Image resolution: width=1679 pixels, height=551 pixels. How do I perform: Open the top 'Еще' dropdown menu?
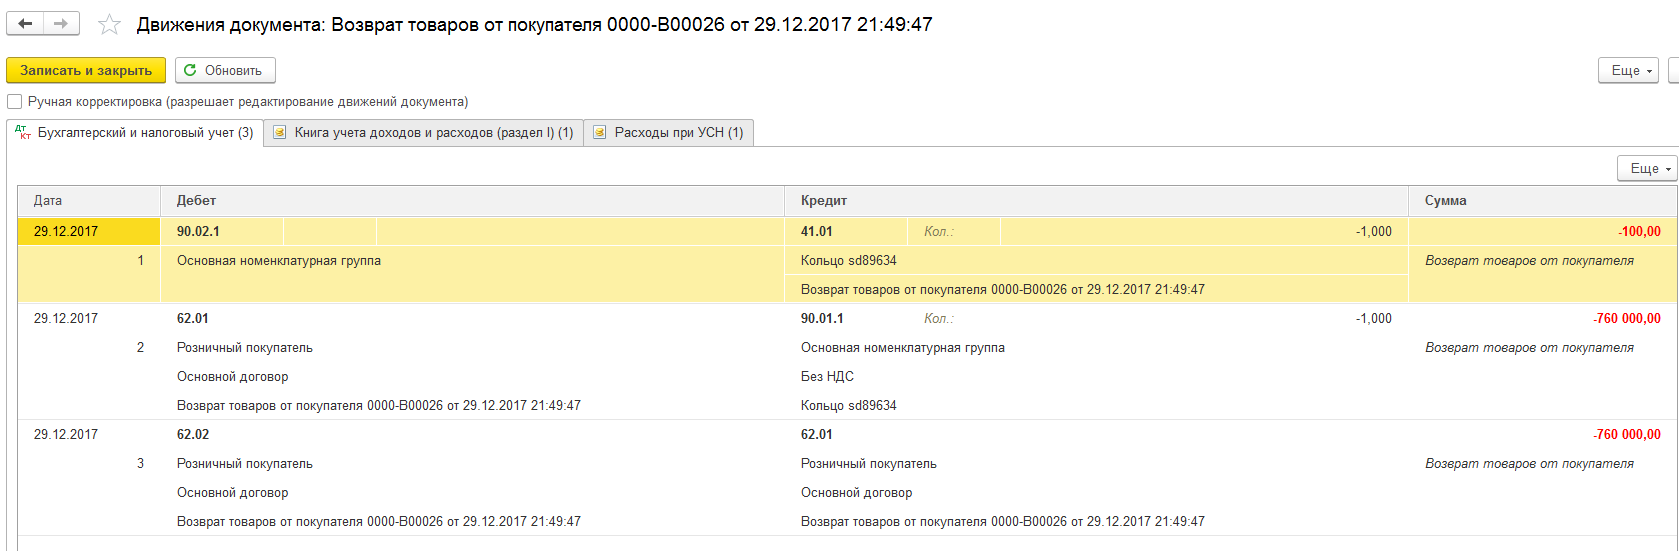pyautogui.click(x=1628, y=70)
